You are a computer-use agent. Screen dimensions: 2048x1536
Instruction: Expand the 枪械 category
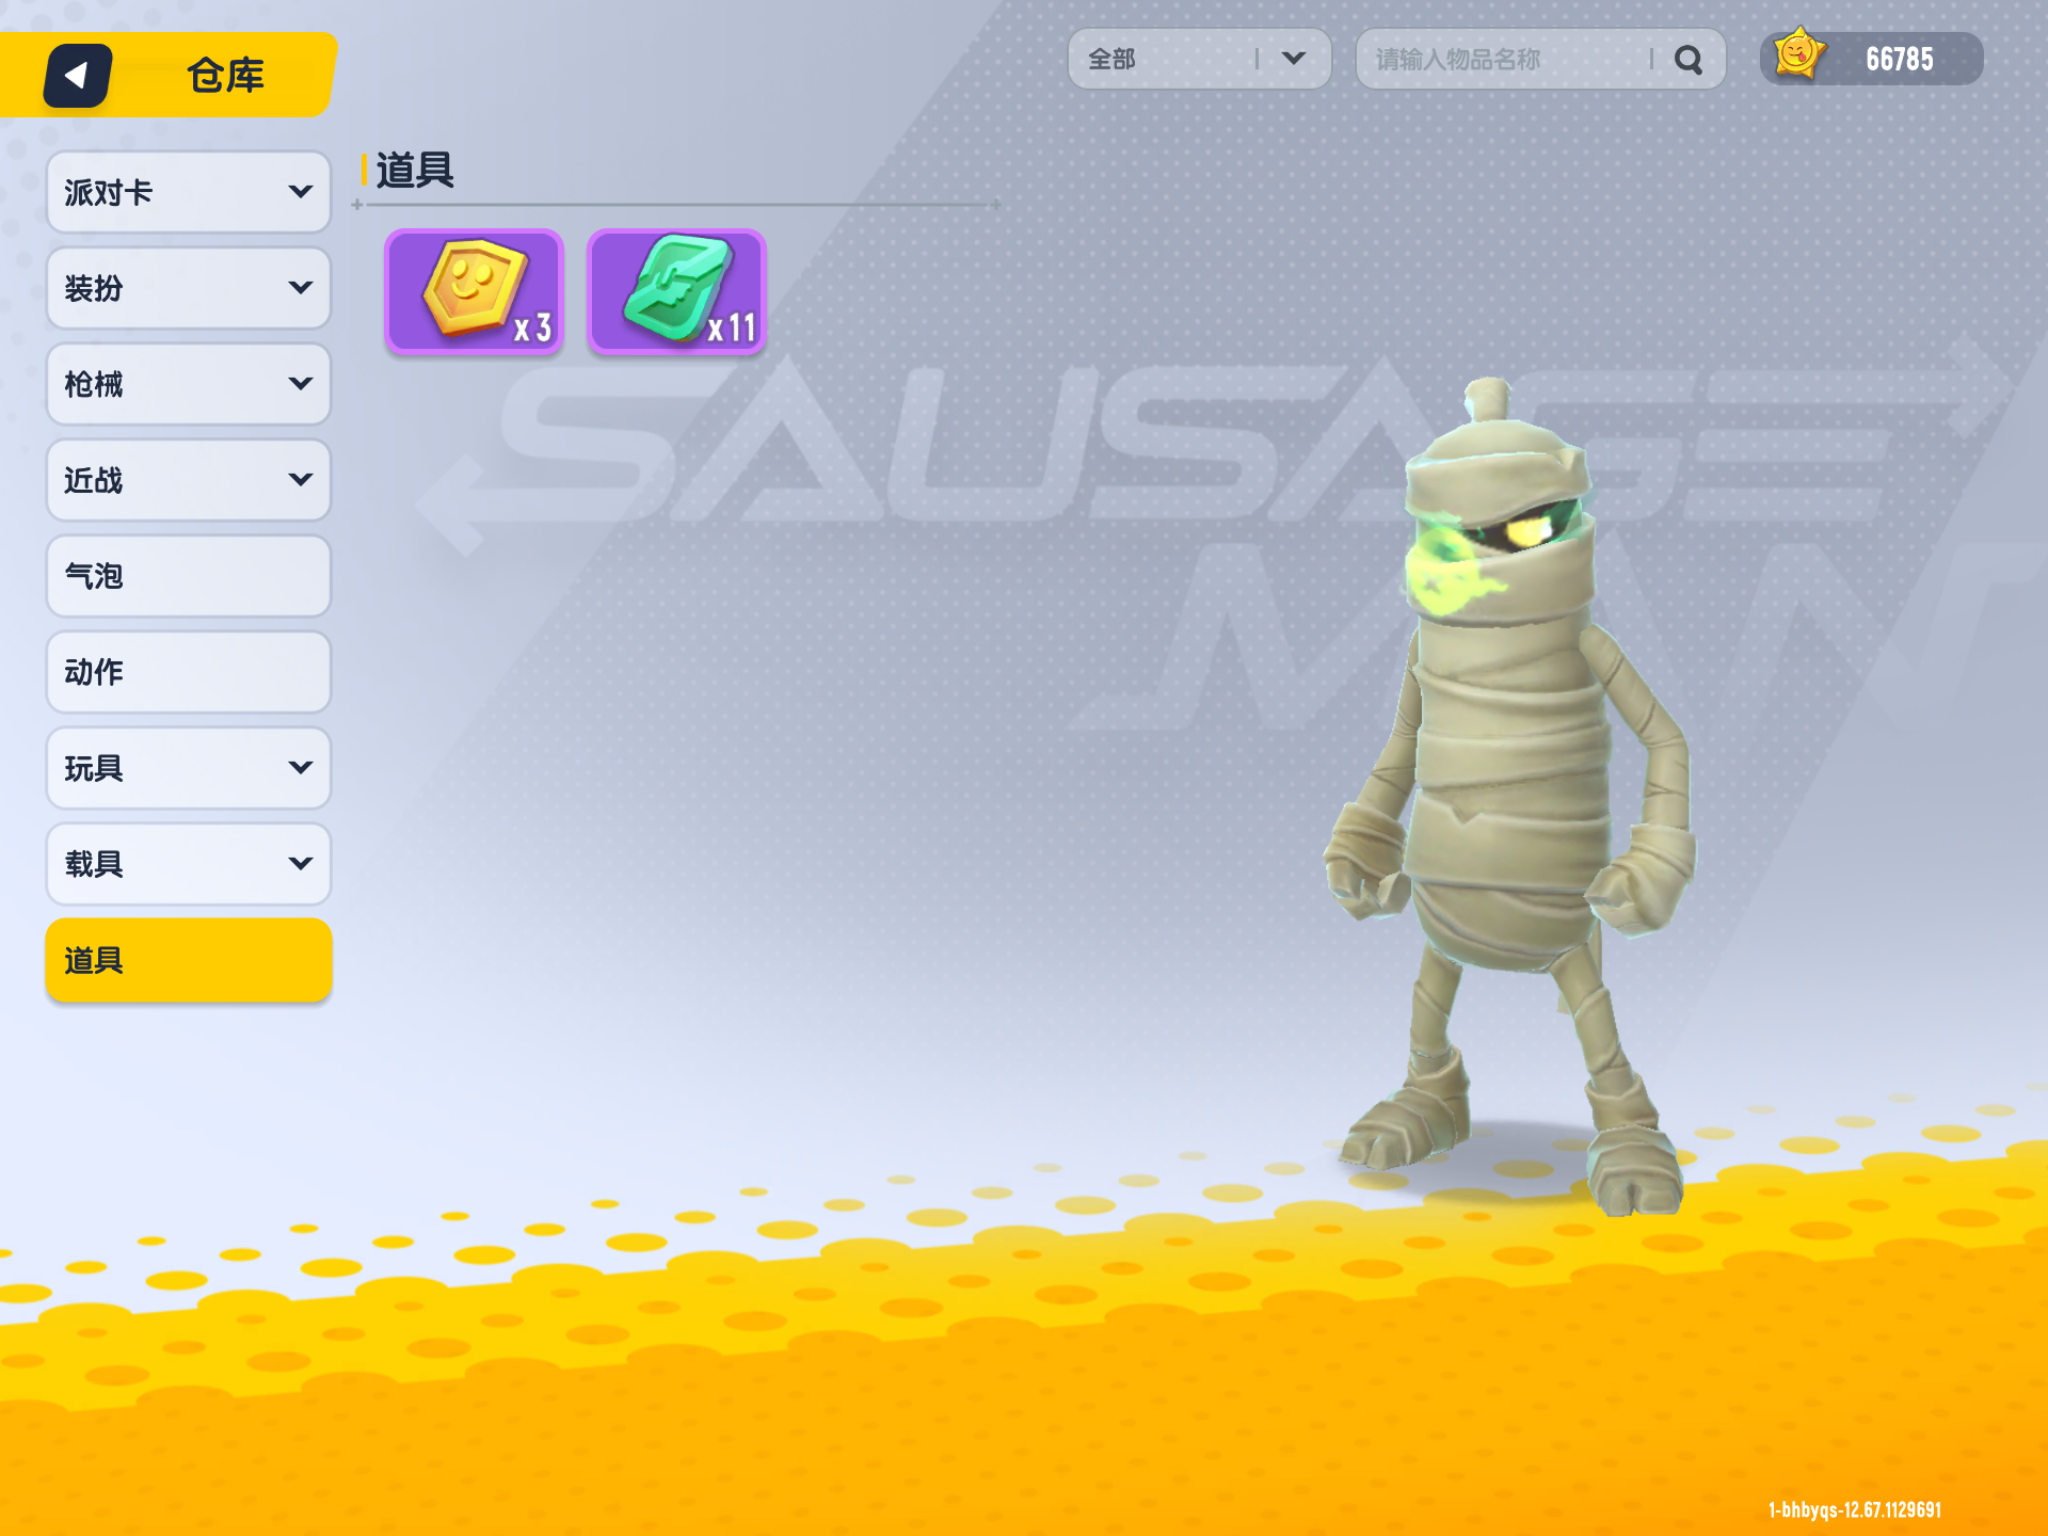[188, 384]
